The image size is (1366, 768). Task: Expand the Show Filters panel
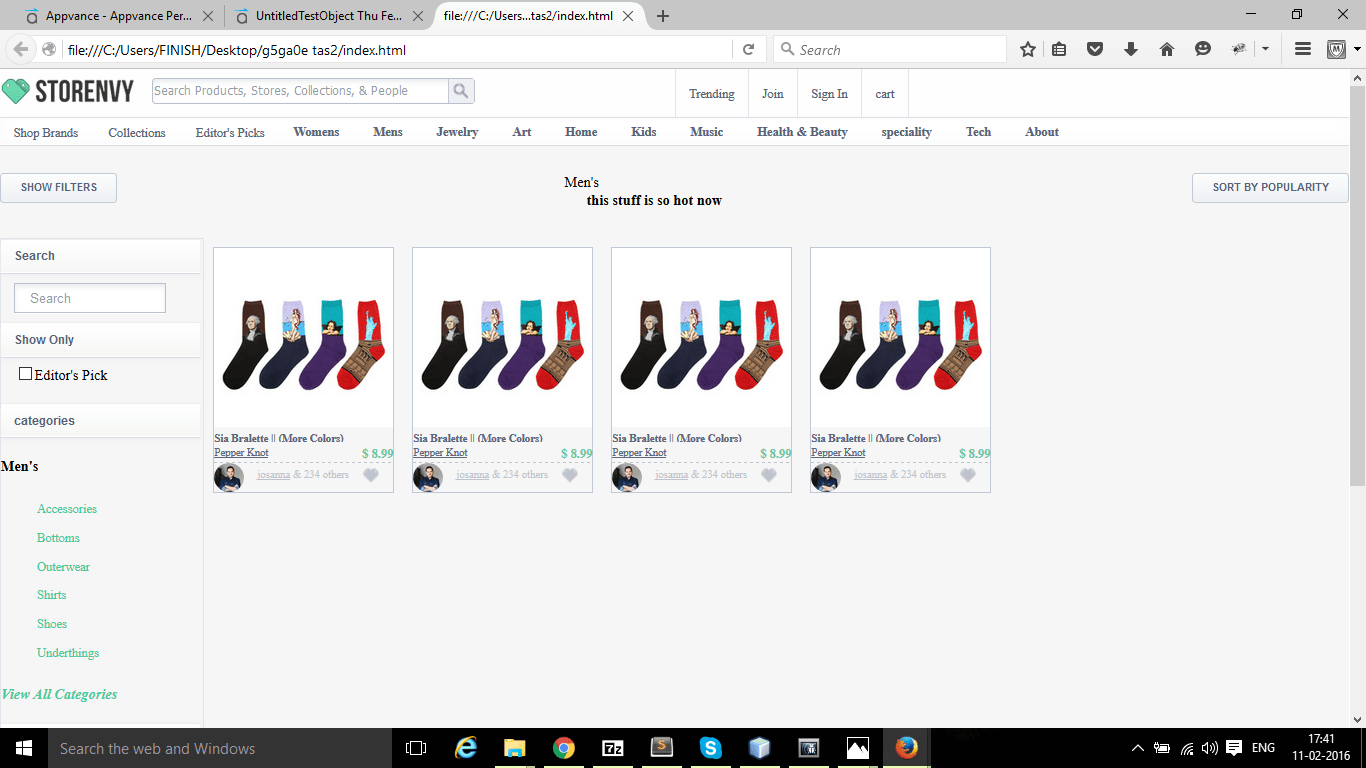58,188
